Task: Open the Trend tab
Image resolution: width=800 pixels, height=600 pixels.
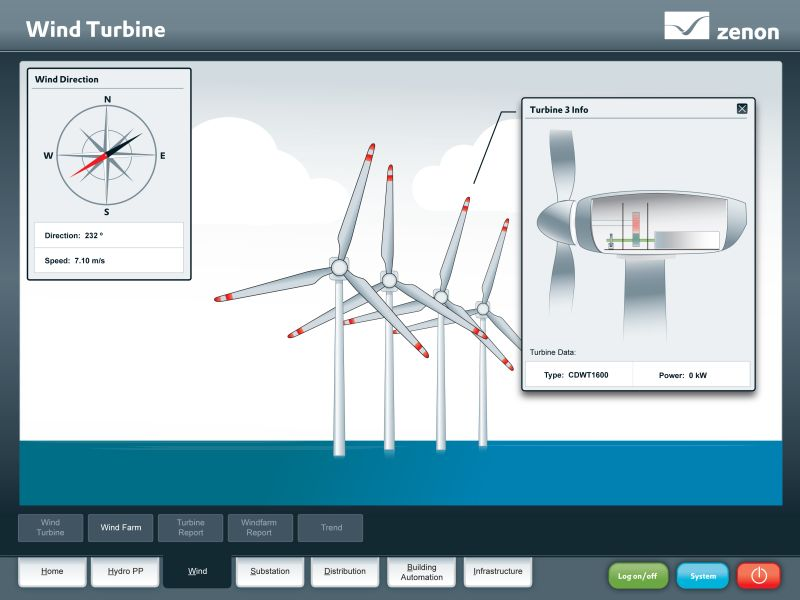Action: [331, 527]
